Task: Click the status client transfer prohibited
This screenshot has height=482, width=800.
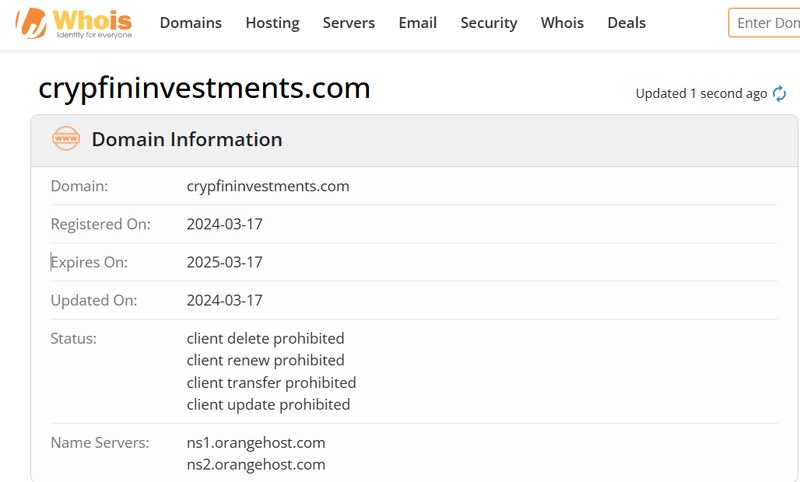Action: pyautogui.click(x=271, y=383)
